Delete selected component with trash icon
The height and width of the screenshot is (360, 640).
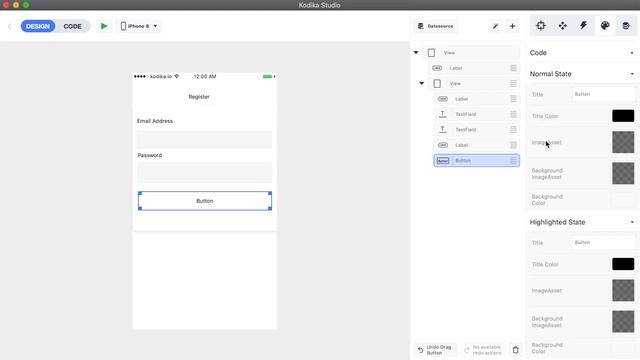516,350
